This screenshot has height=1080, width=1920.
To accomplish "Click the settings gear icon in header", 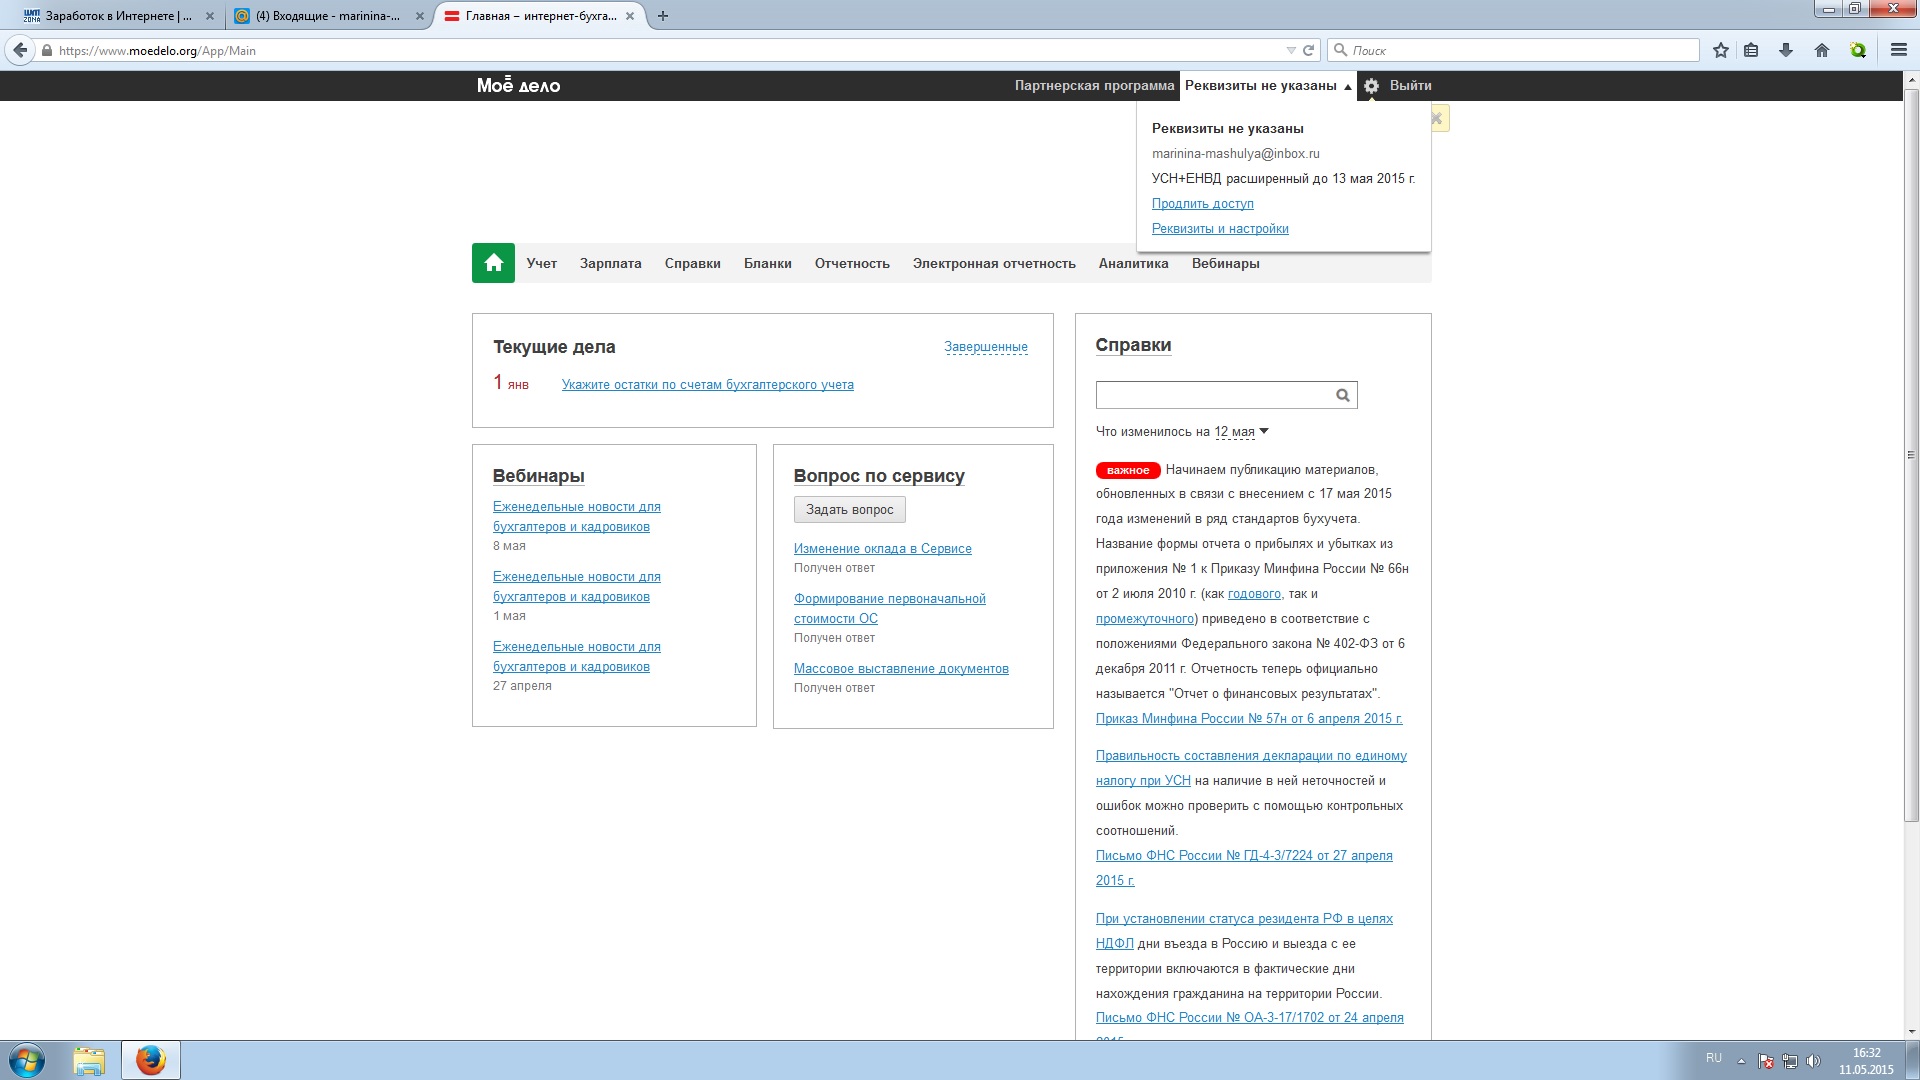I will 1371,86.
